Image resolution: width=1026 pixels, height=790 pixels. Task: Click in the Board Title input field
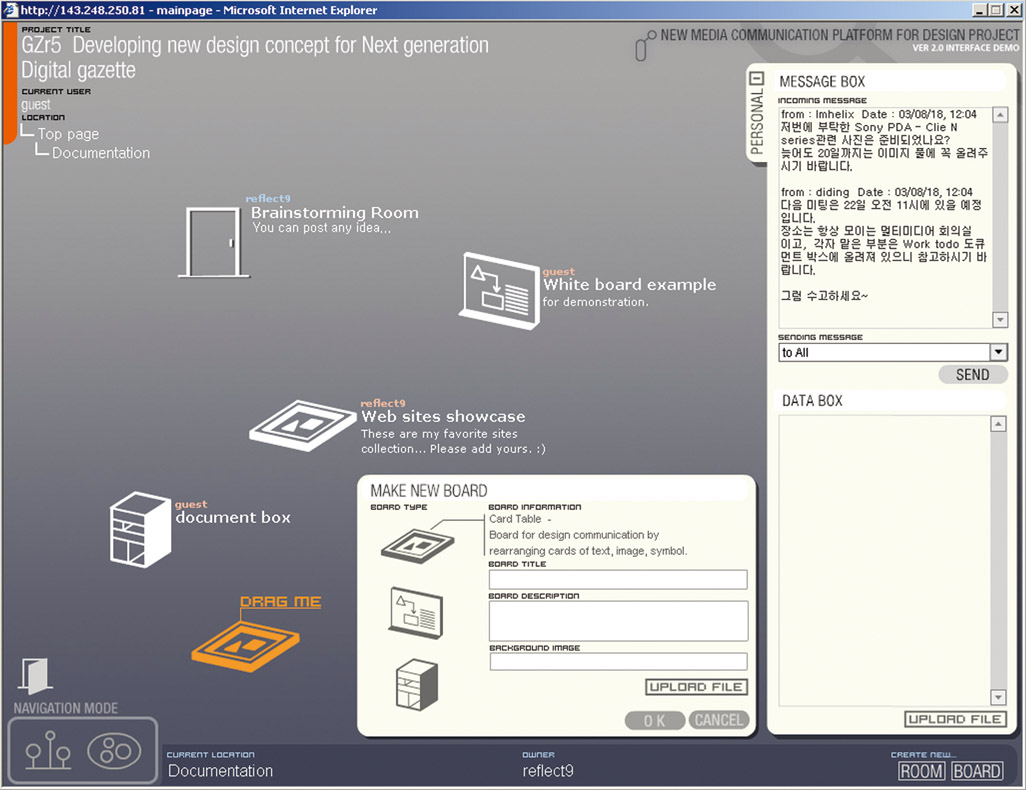click(x=617, y=580)
